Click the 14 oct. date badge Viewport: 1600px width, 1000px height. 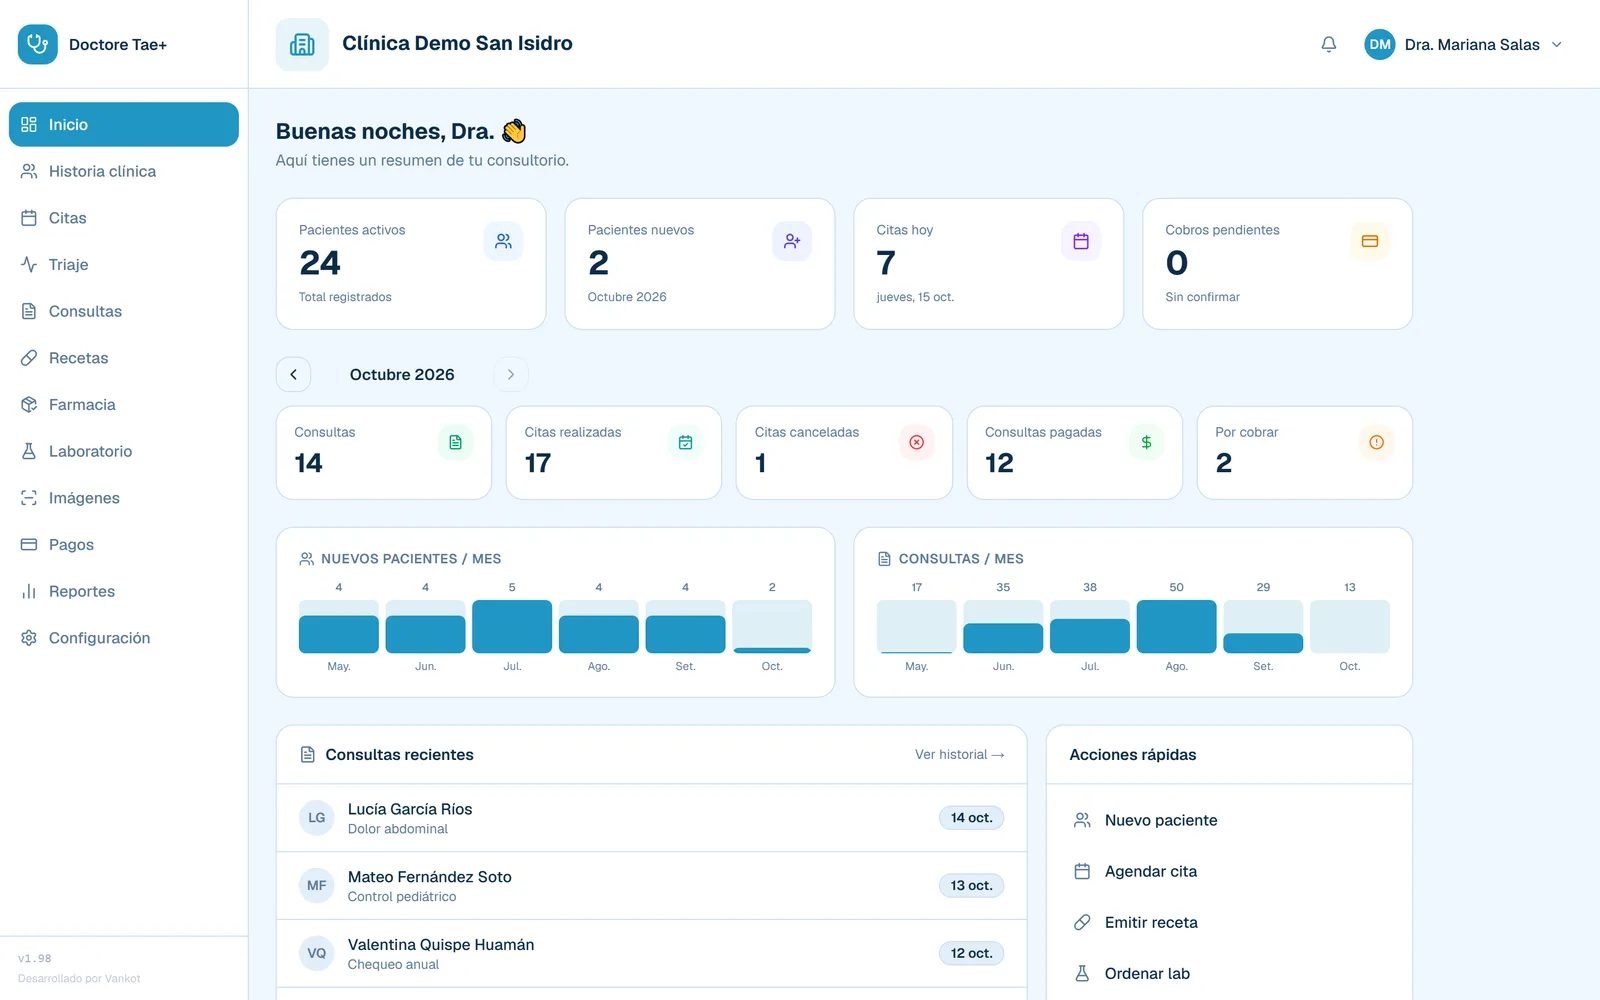971,818
